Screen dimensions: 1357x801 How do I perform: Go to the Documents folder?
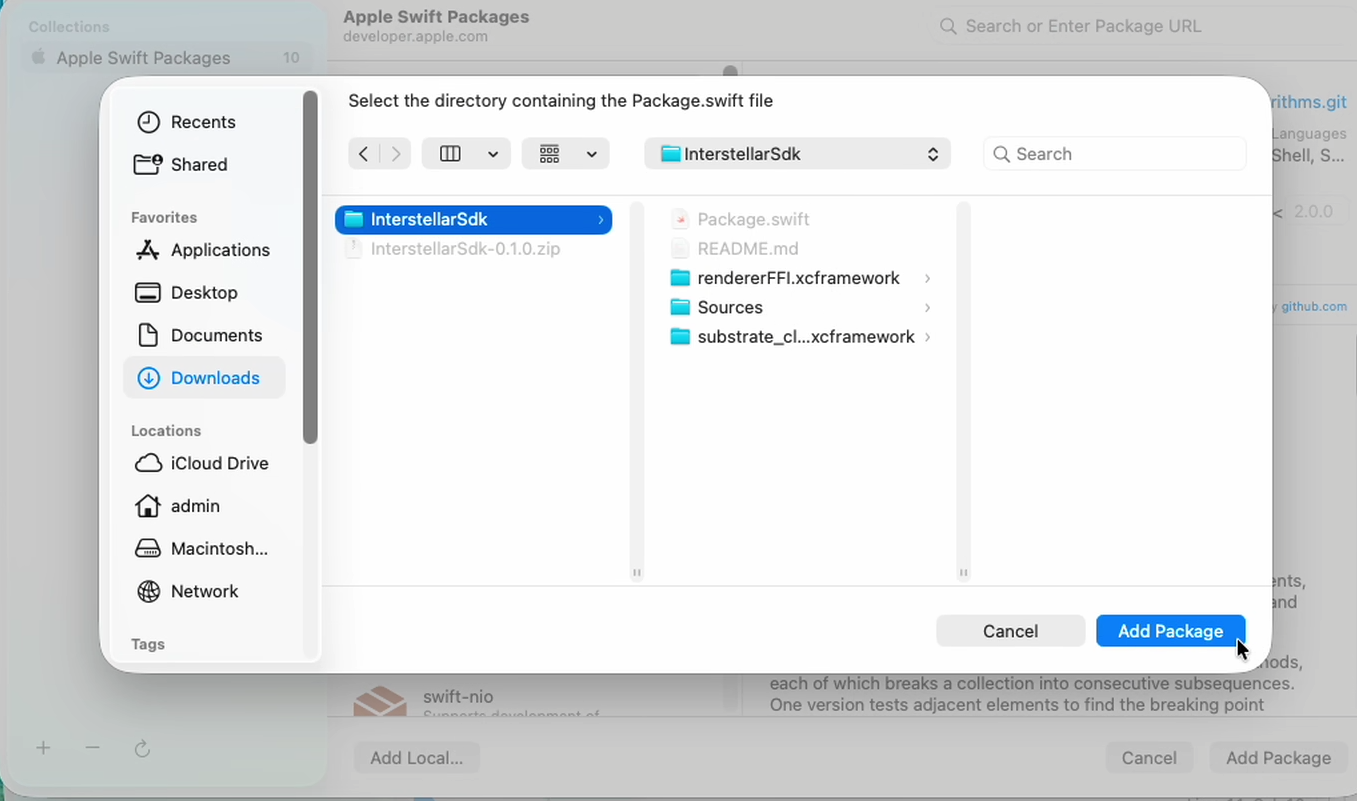199,336
